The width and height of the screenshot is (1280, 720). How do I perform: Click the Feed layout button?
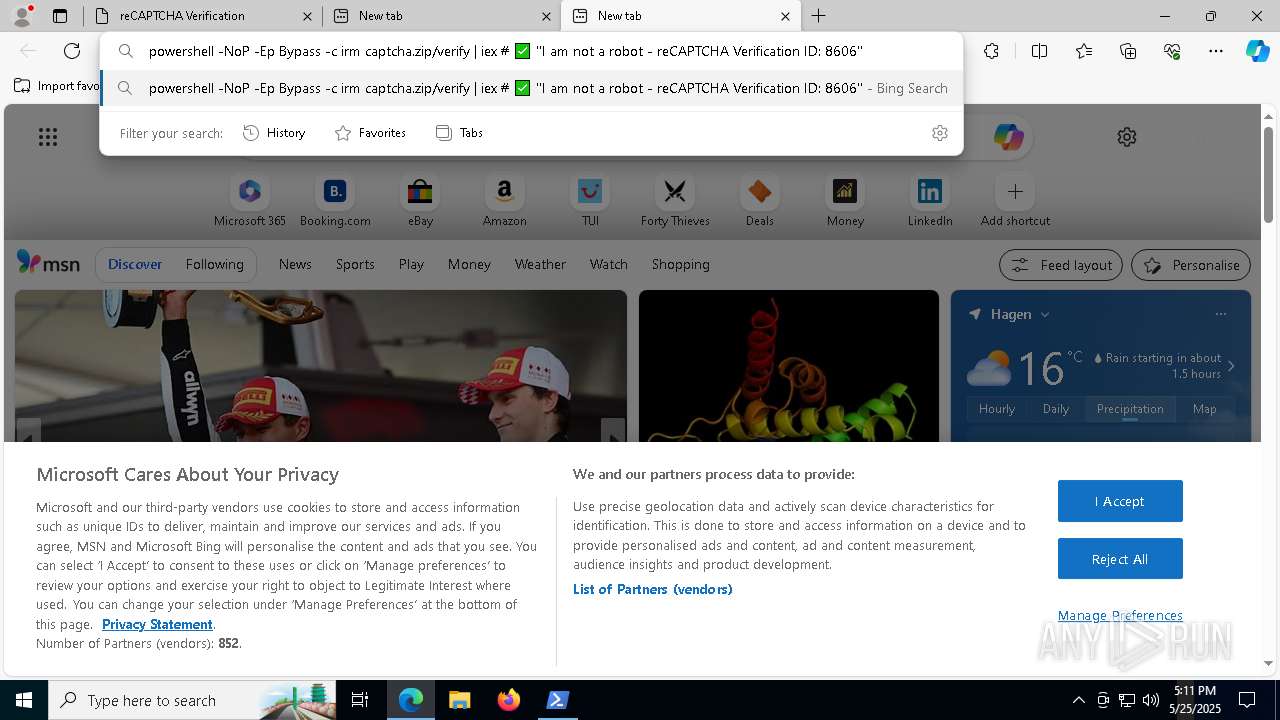pyautogui.click(x=1061, y=265)
